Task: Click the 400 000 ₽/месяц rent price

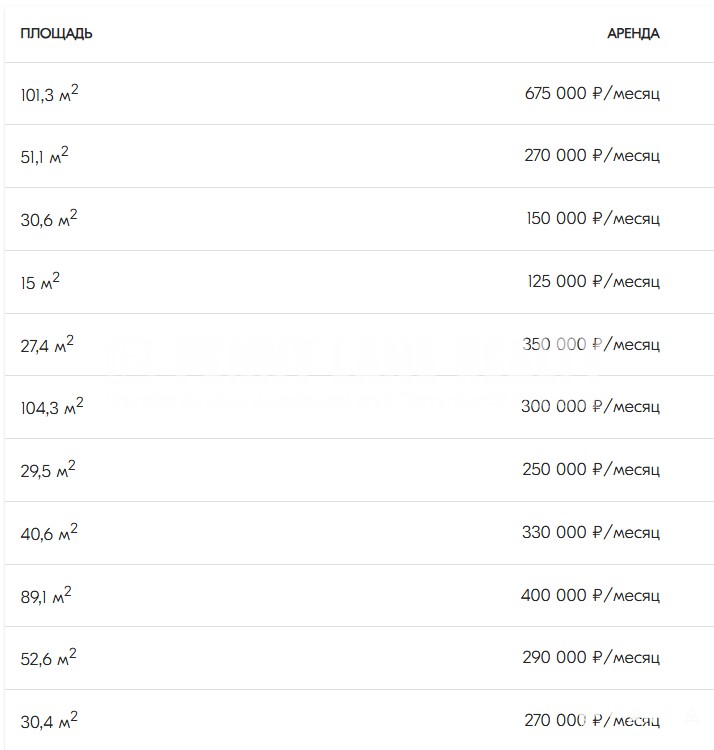Action: tap(590, 596)
